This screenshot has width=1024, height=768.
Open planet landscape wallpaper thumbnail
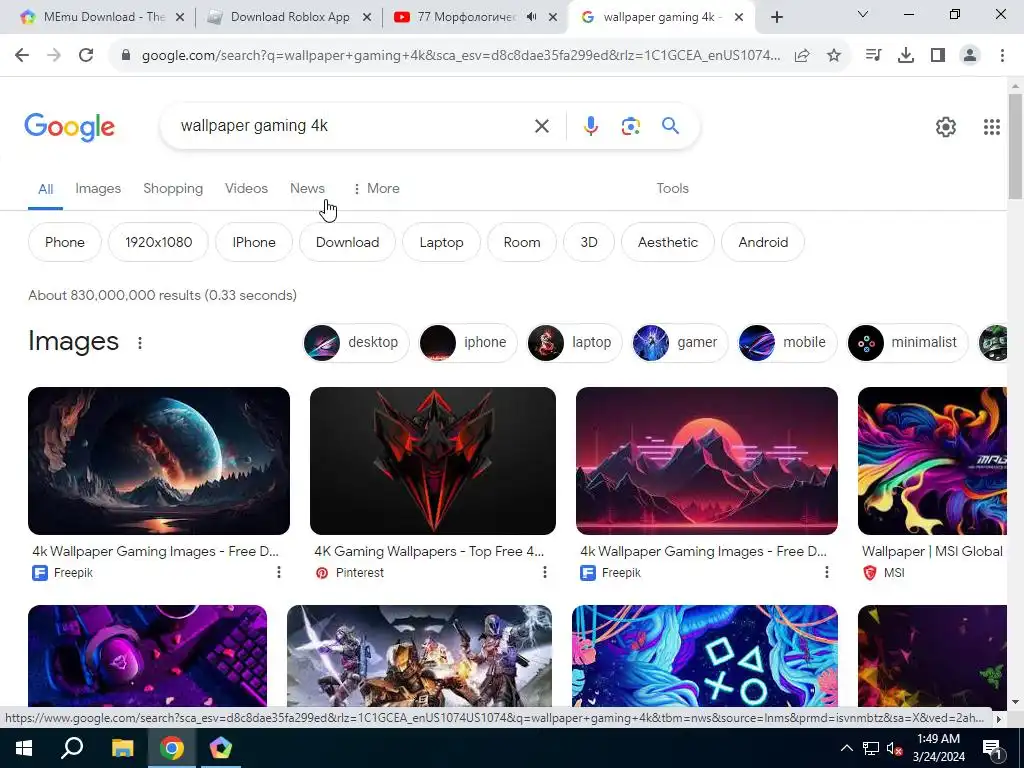pos(159,461)
